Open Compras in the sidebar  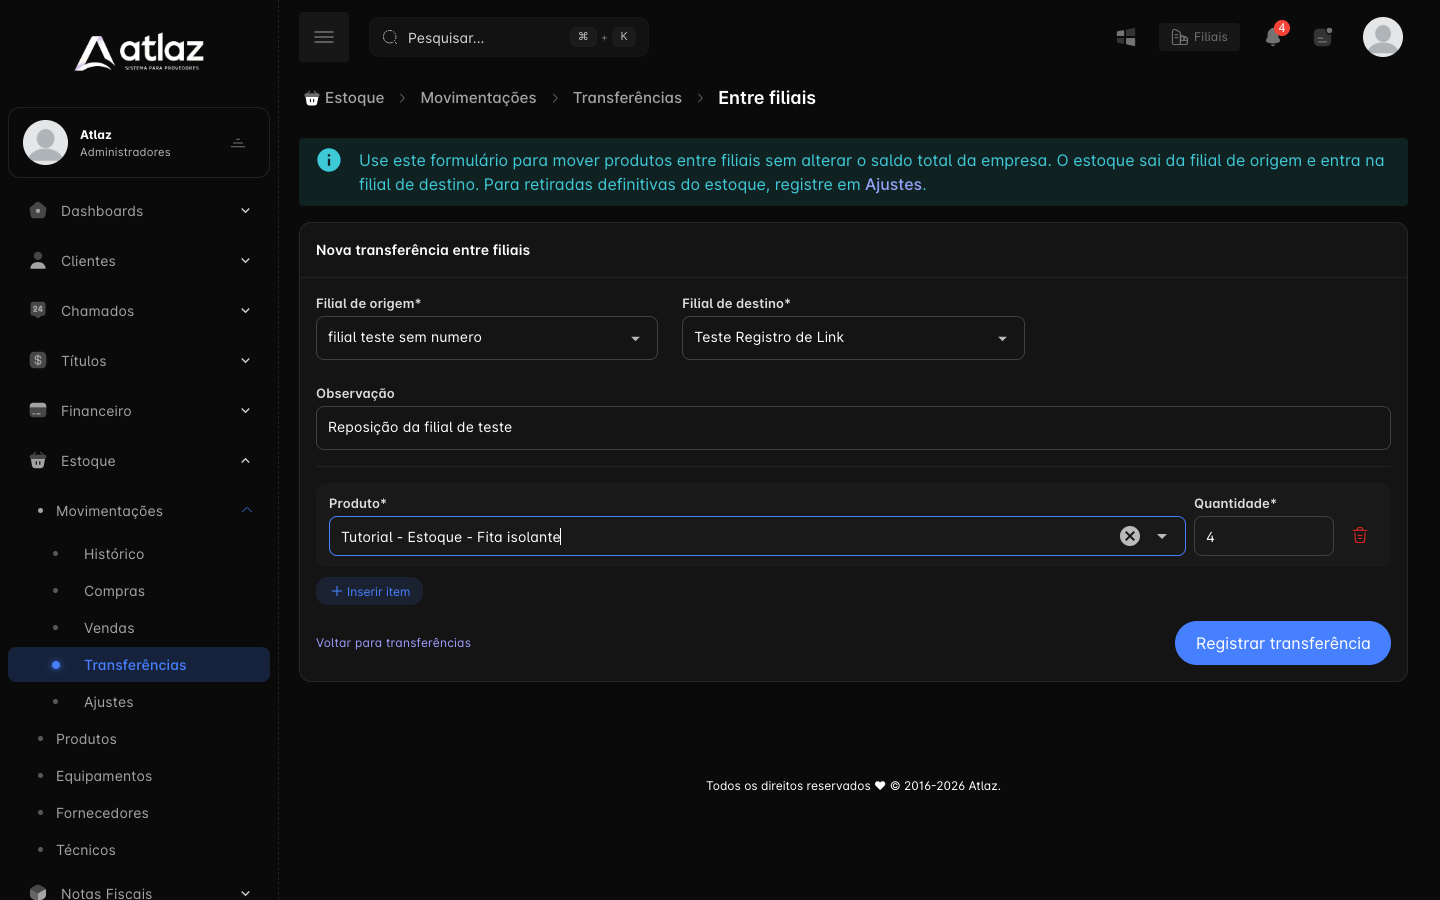tap(114, 591)
